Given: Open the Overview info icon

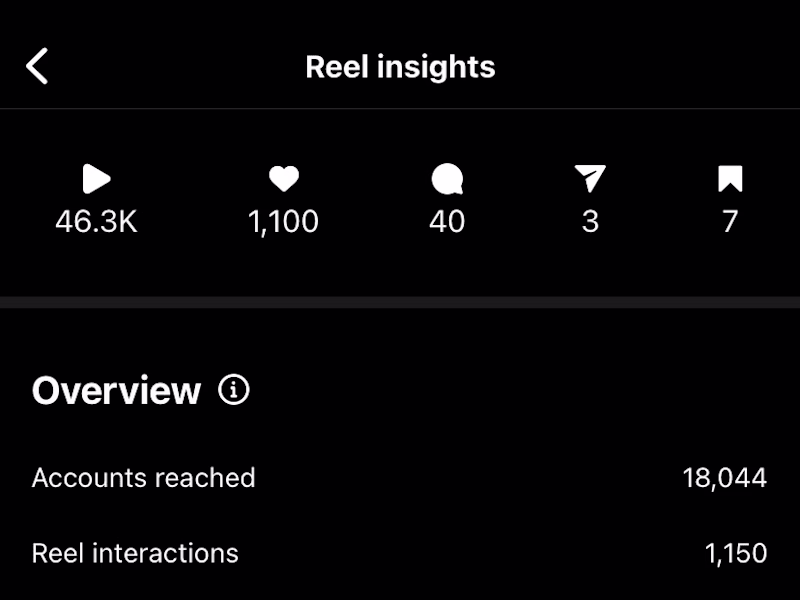Looking at the screenshot, I should pos(234,390).
